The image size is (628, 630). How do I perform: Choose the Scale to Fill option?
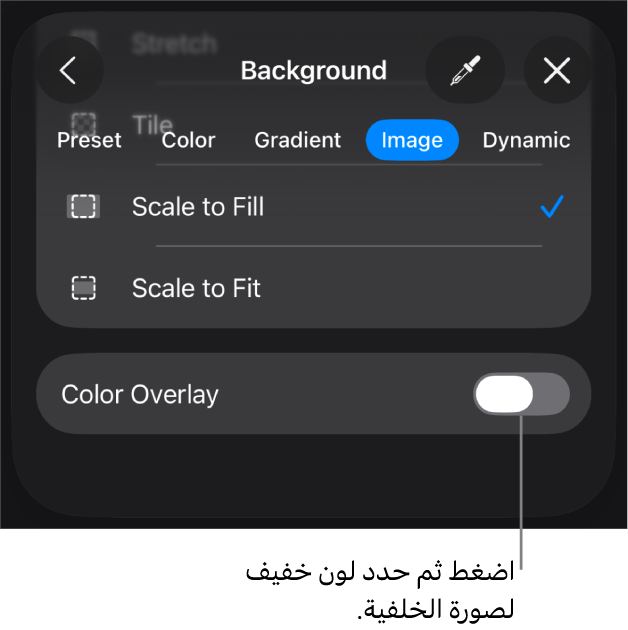(198, 207)
